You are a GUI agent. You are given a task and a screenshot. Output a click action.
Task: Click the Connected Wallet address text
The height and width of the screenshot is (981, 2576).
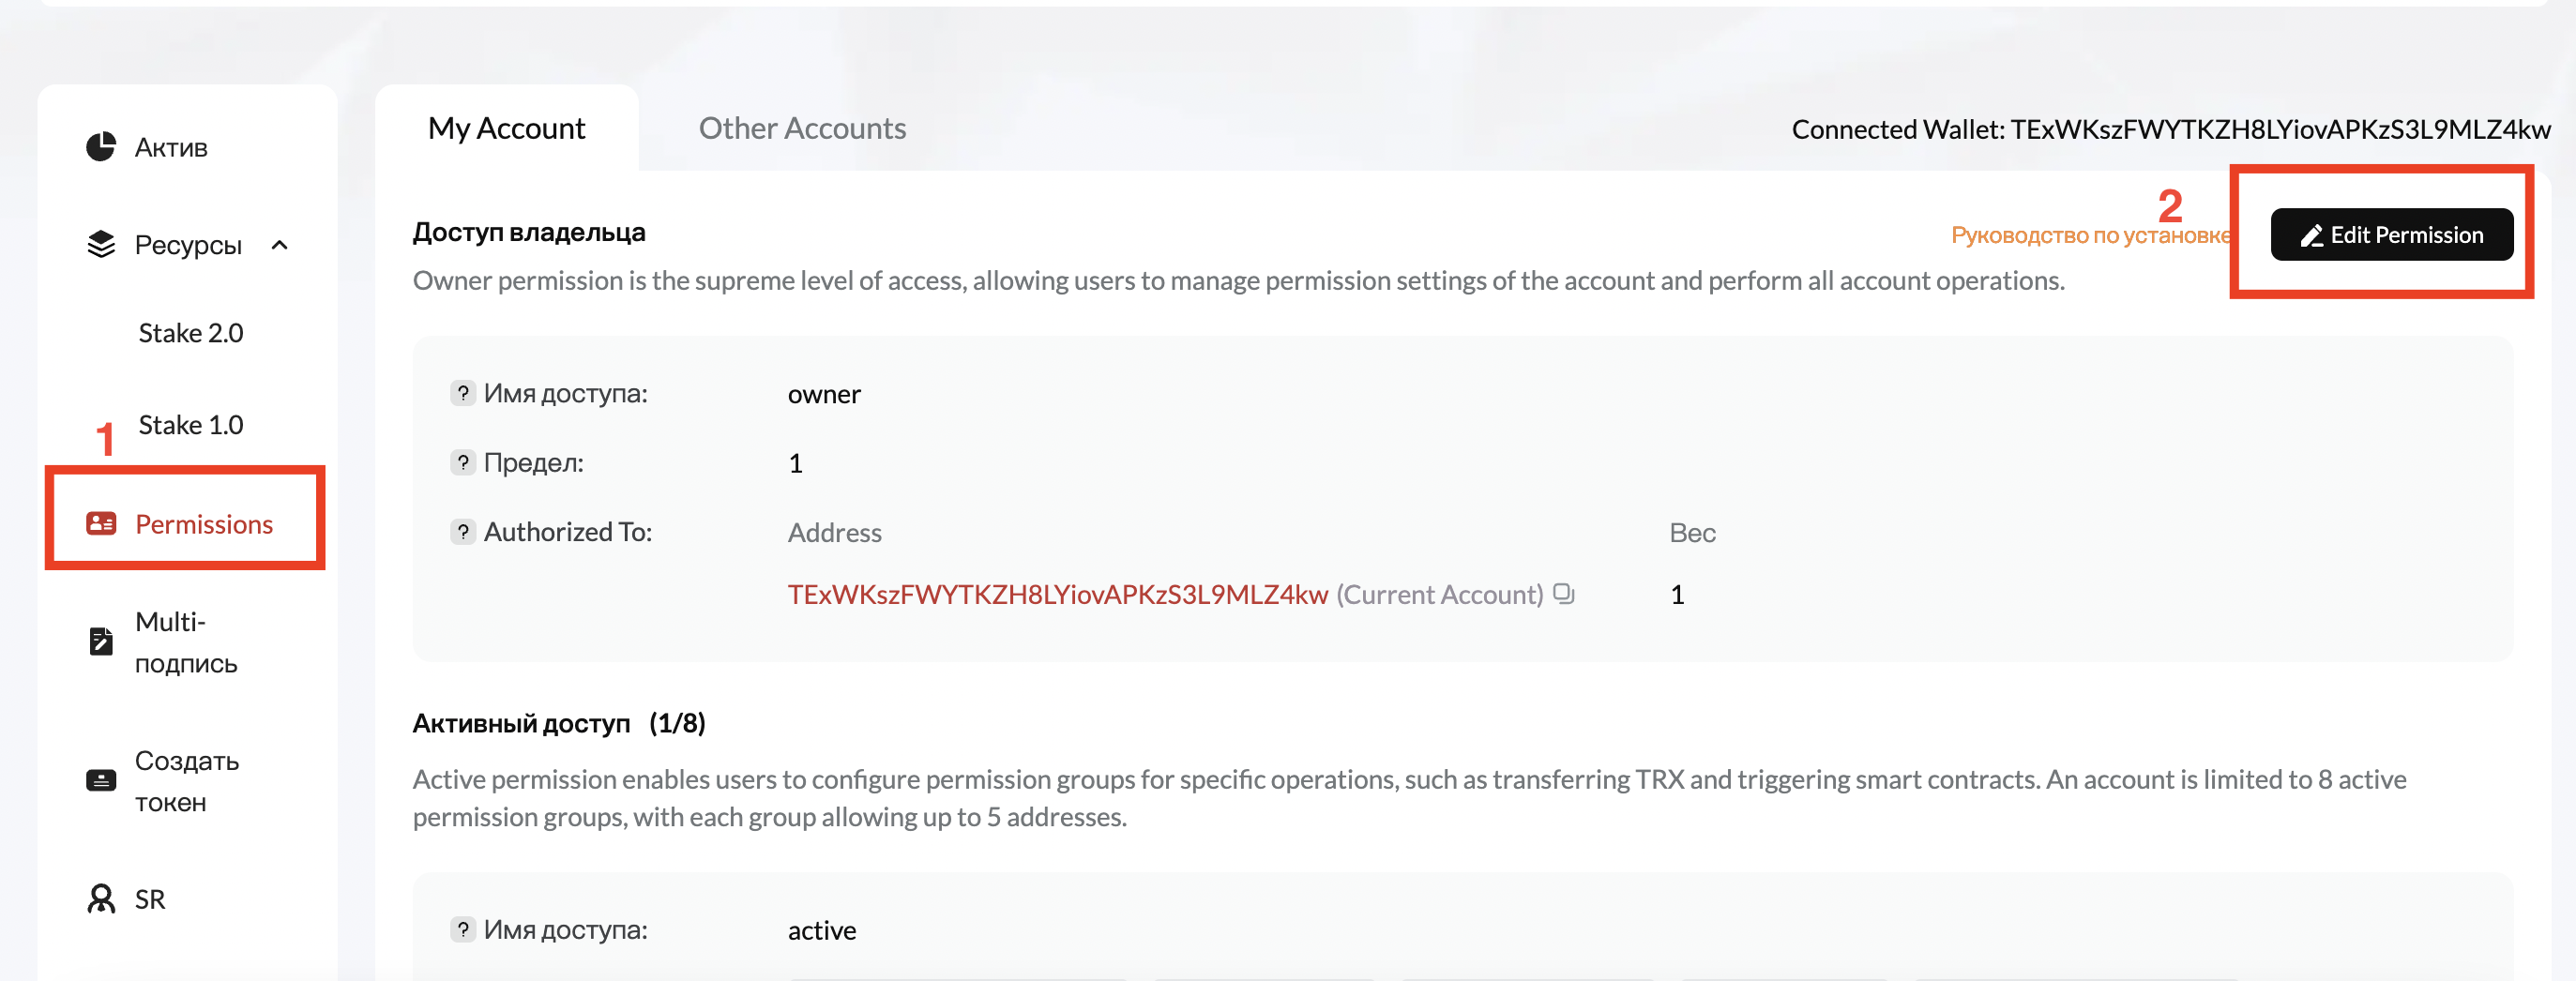point(2280,130)
